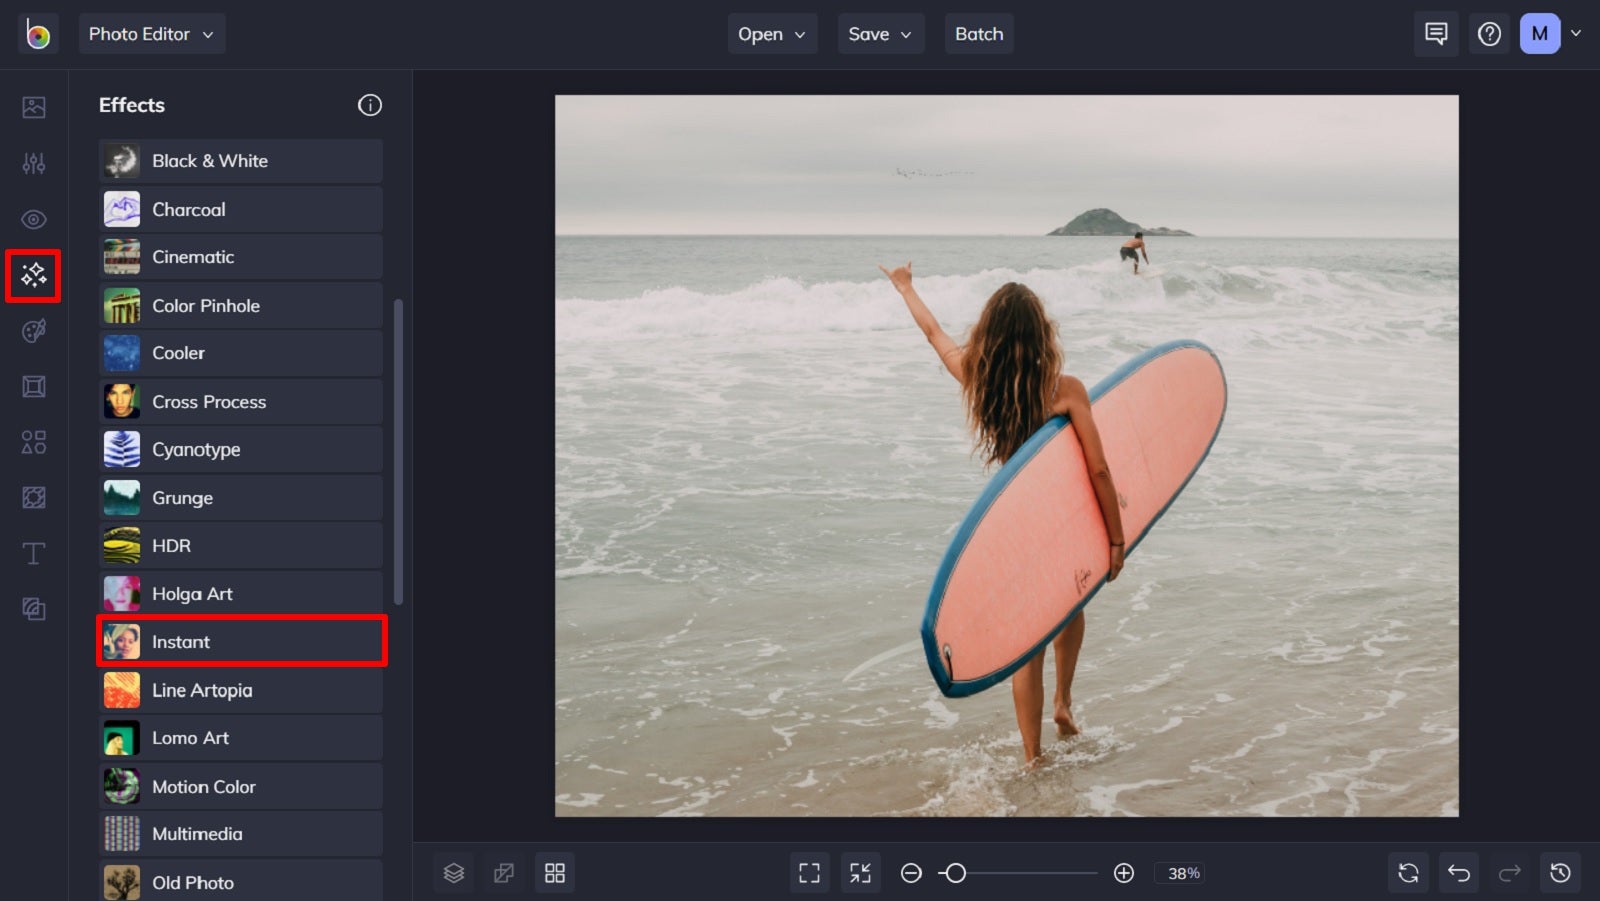This screenshot has width=1600, height=901.
Task: Undo the last edit
Action: [x=1458, y=872]
